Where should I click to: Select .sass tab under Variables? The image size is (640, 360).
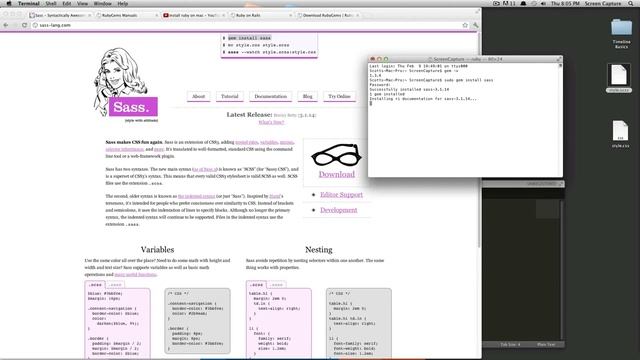click(116, 284)
